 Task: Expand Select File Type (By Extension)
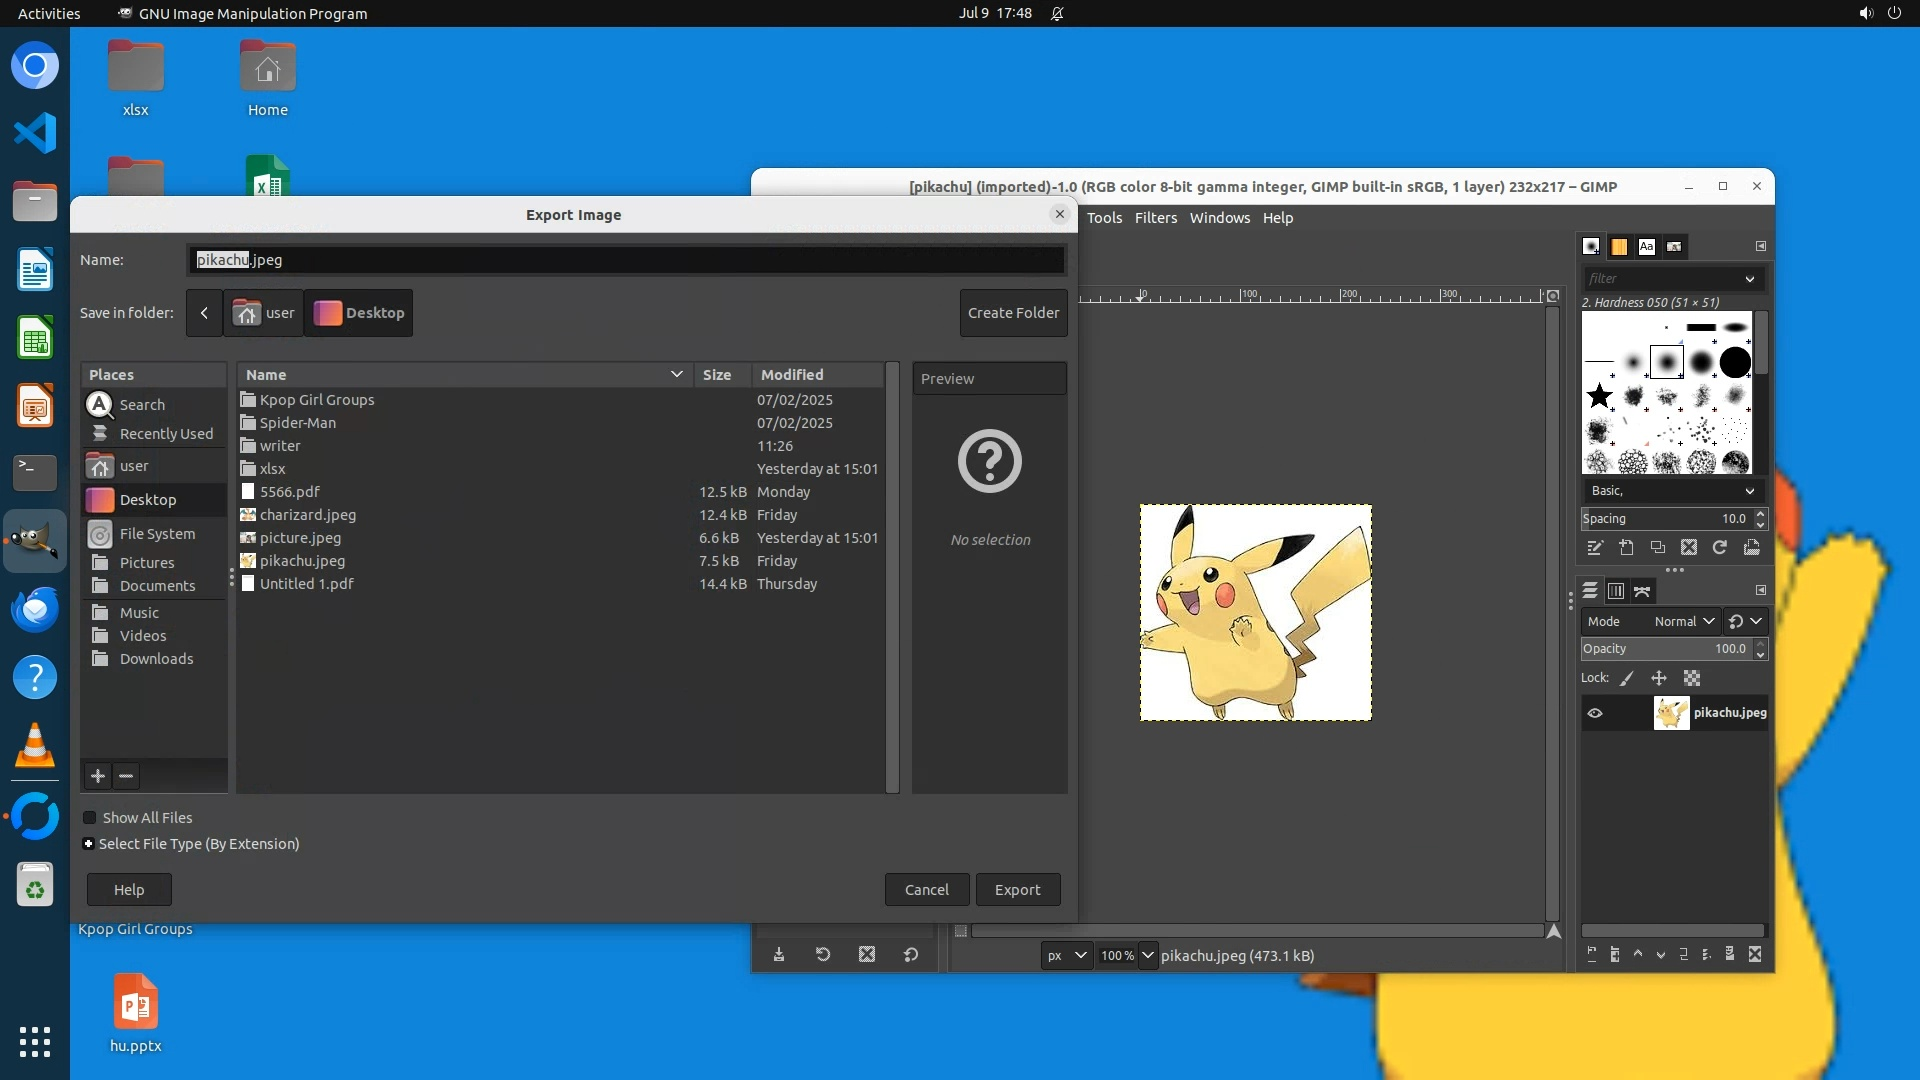point(89,843)
